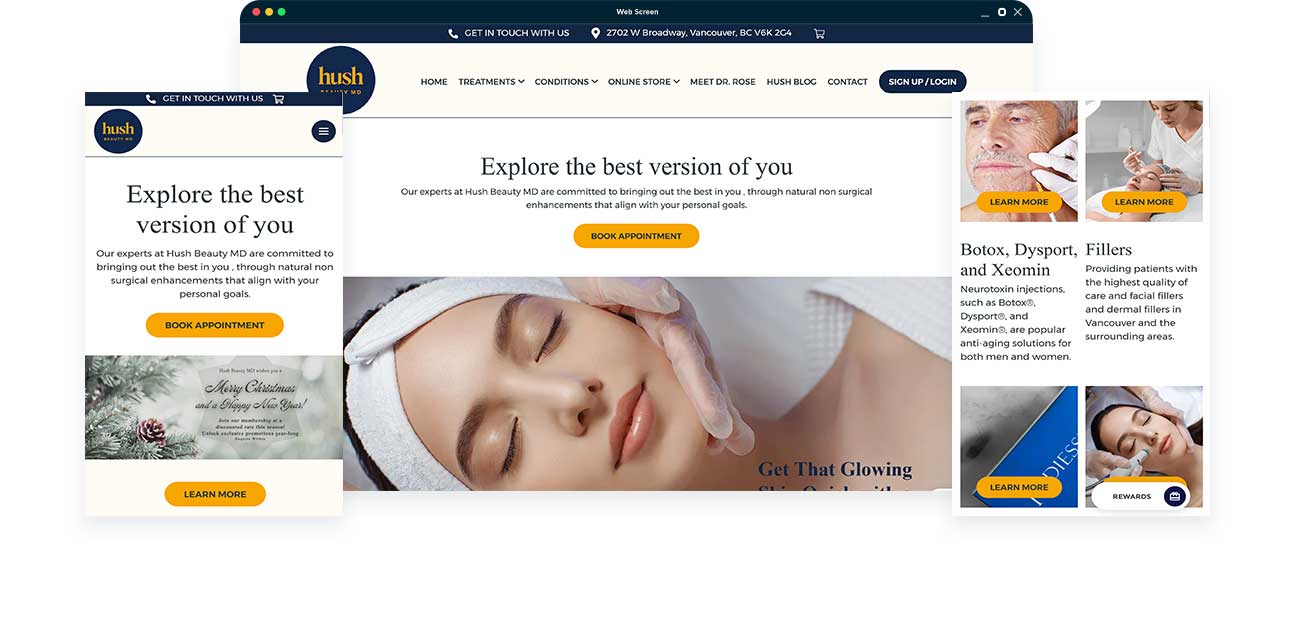The width and height of the screenshot is (1295, 642).
Task: Click the cart icon in desktop top bar
Action: click(x=819, y=33)
